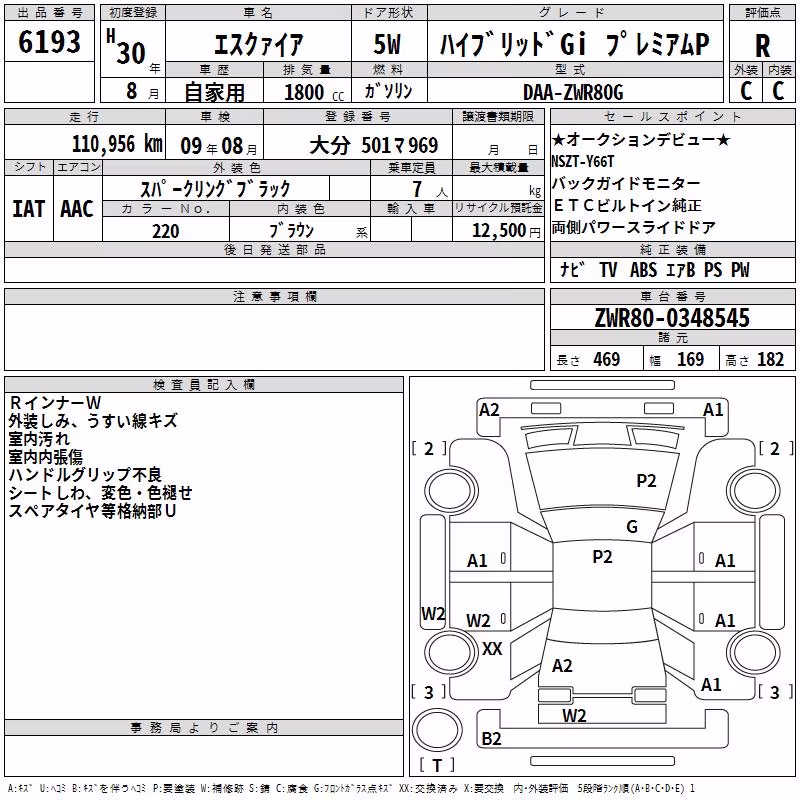Click the air conditioner value AAC
The height and width of the screenshot is (800, 800).
click(77, 209)
